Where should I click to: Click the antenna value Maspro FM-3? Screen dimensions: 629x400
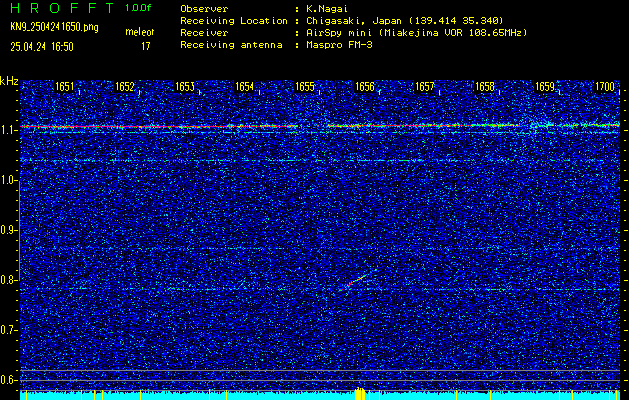[x=337, y=45]
